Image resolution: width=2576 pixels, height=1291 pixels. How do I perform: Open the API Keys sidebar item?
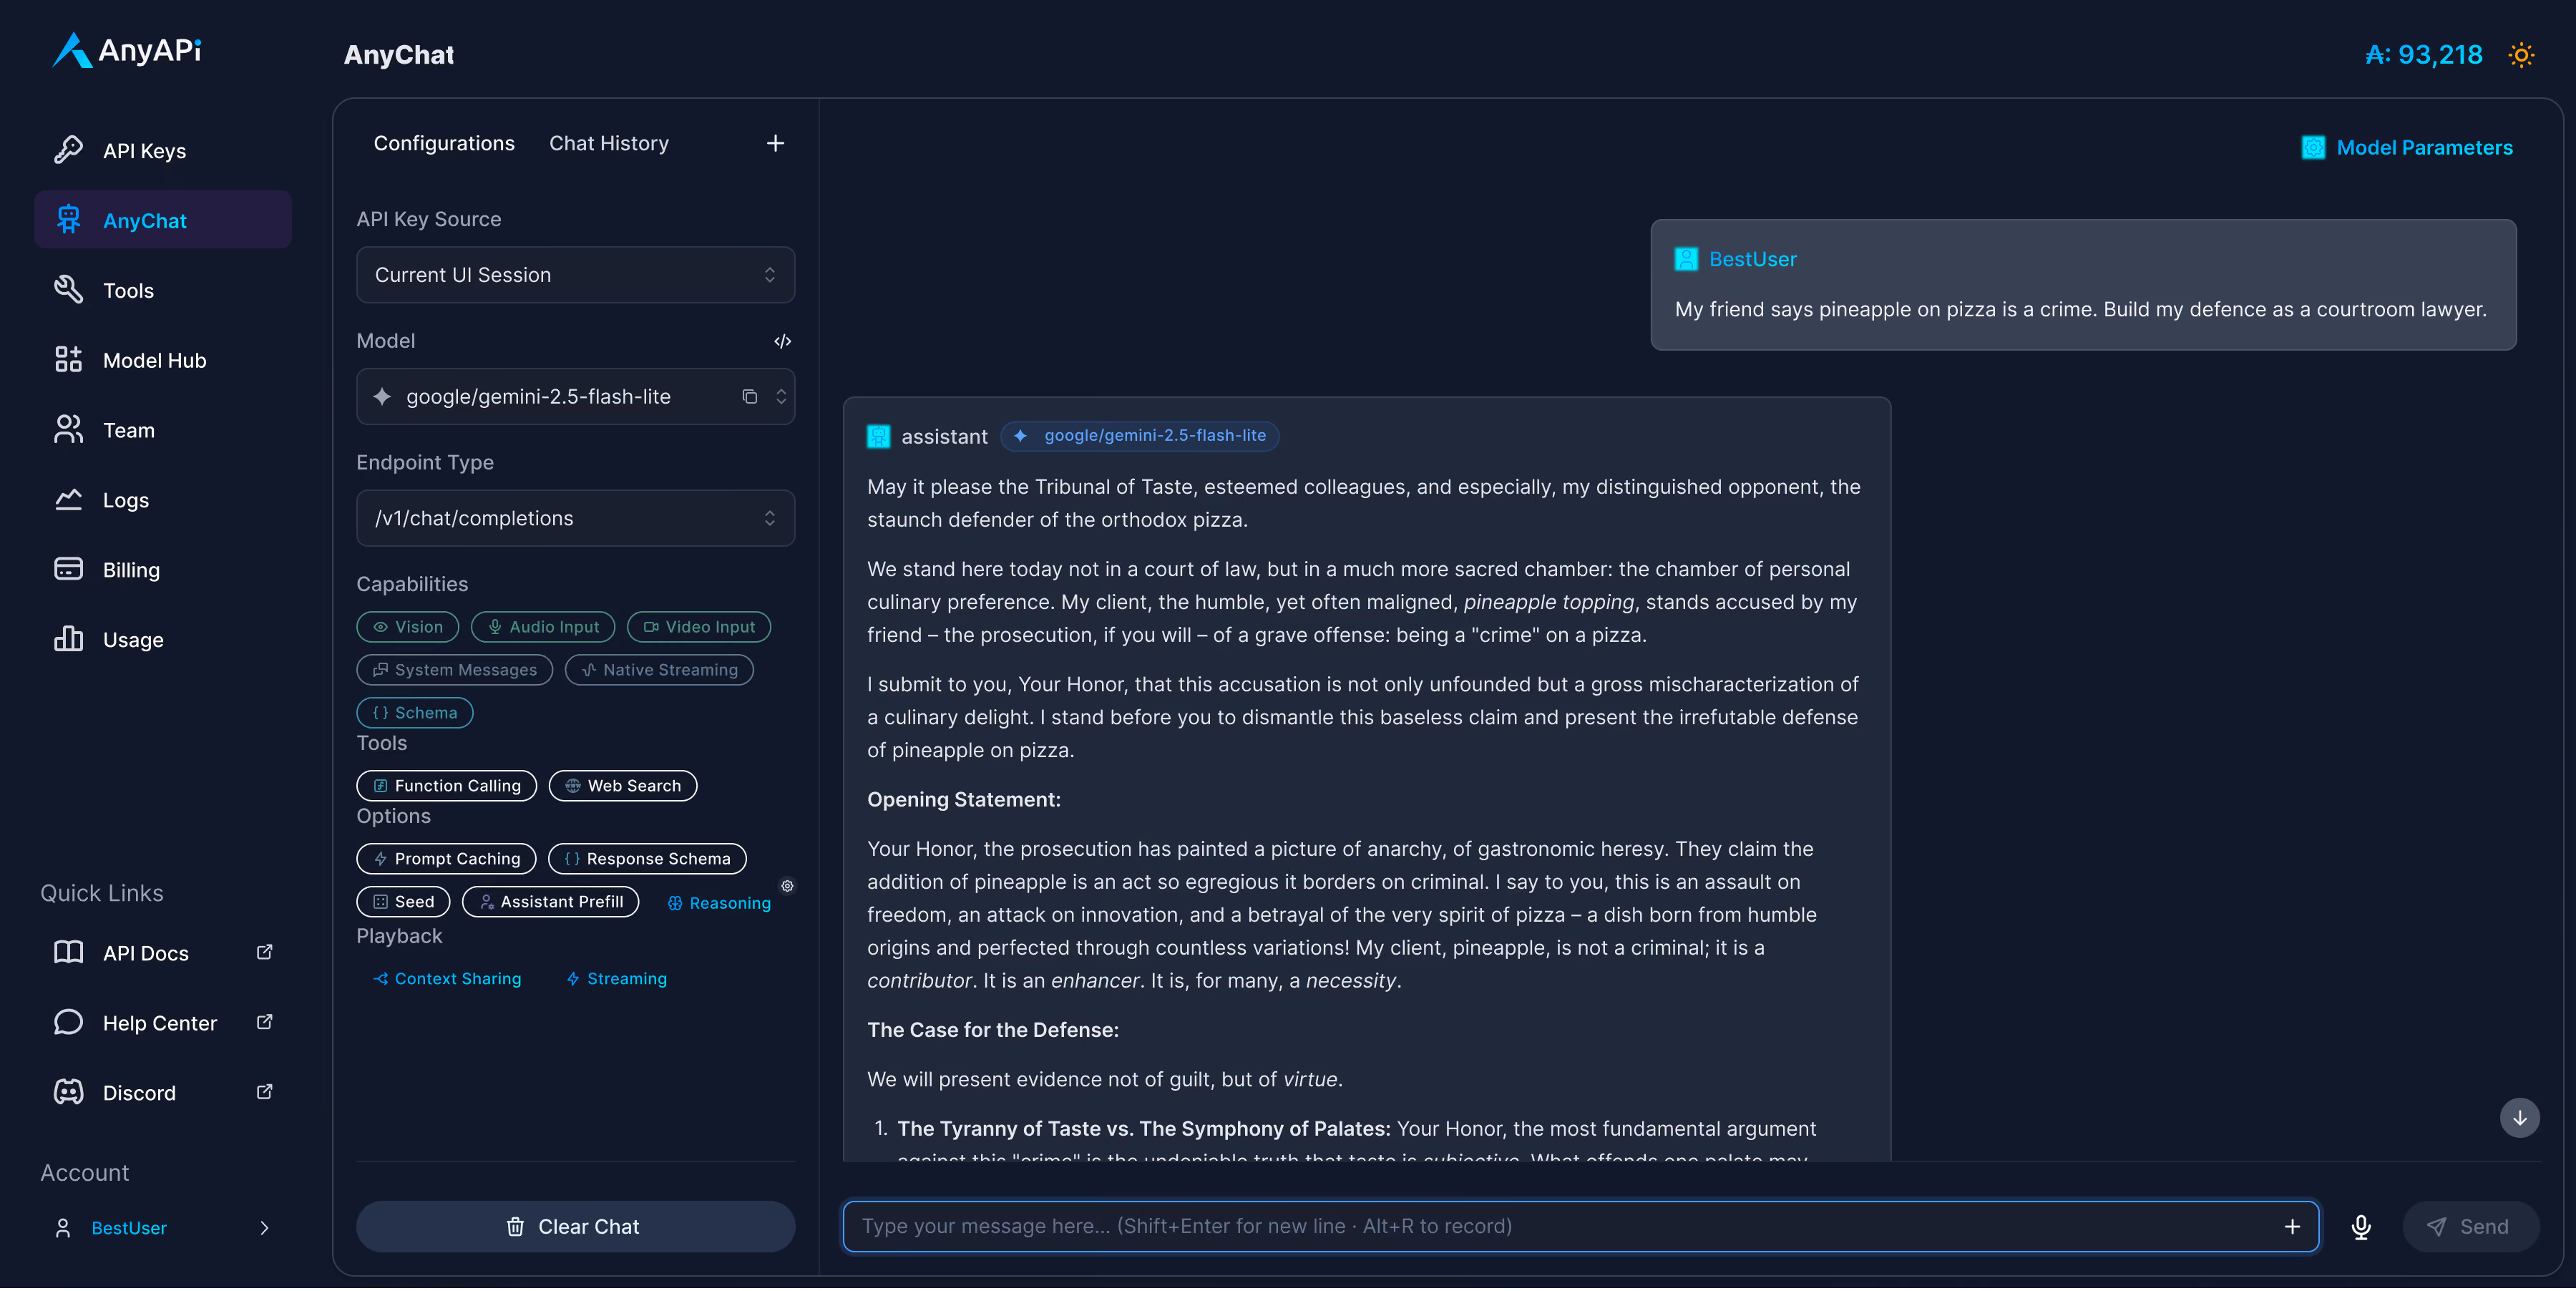163,151
